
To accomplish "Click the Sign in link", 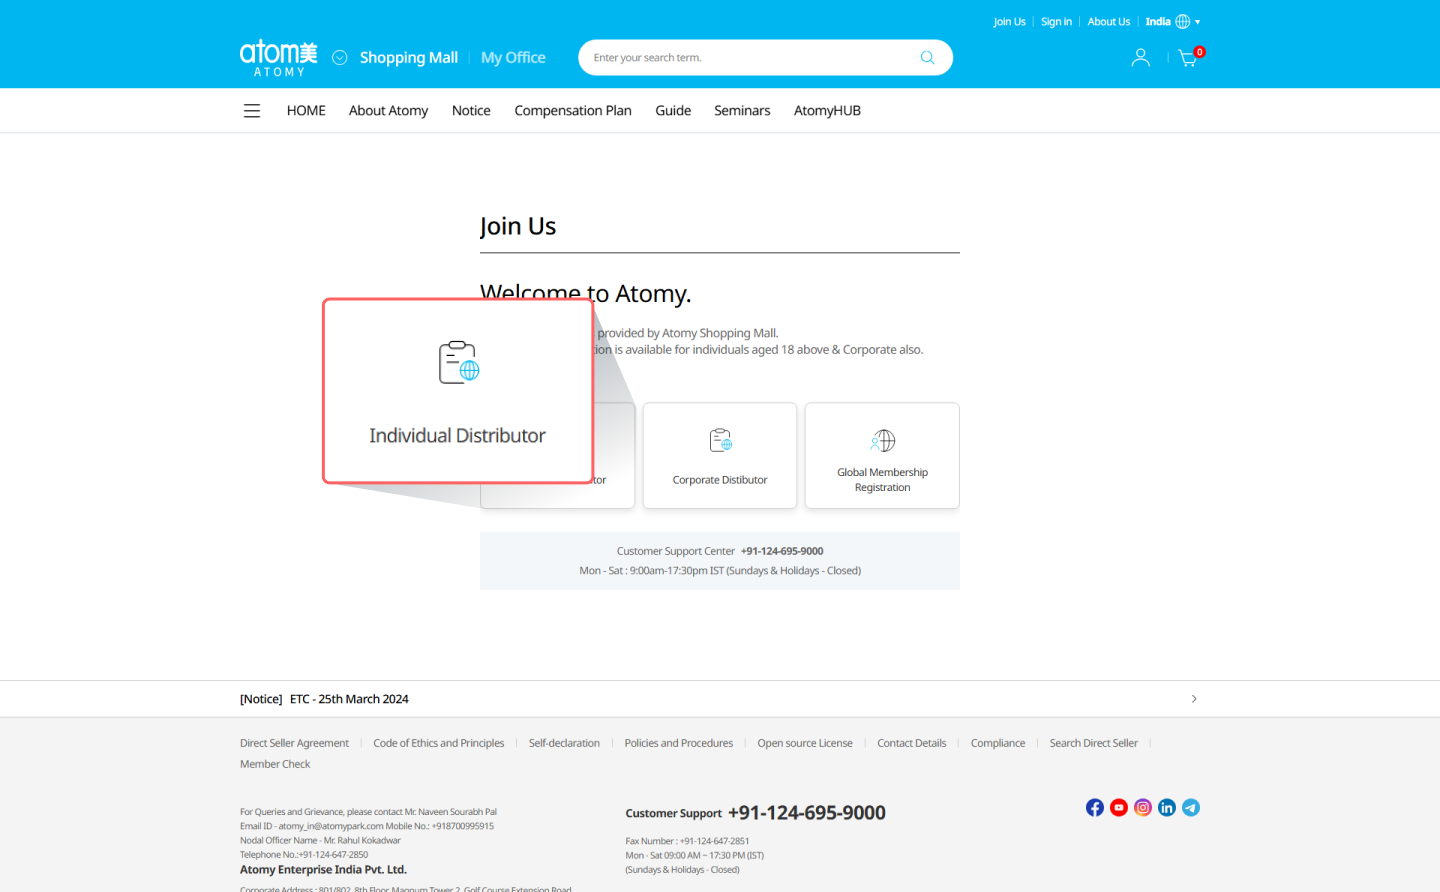I will point(1056,21).
